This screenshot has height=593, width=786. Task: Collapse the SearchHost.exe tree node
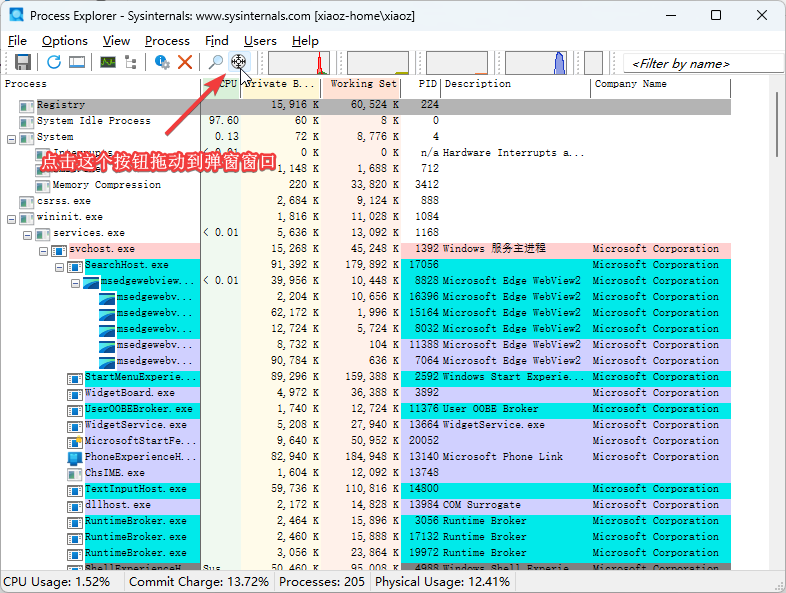(59, 266)
